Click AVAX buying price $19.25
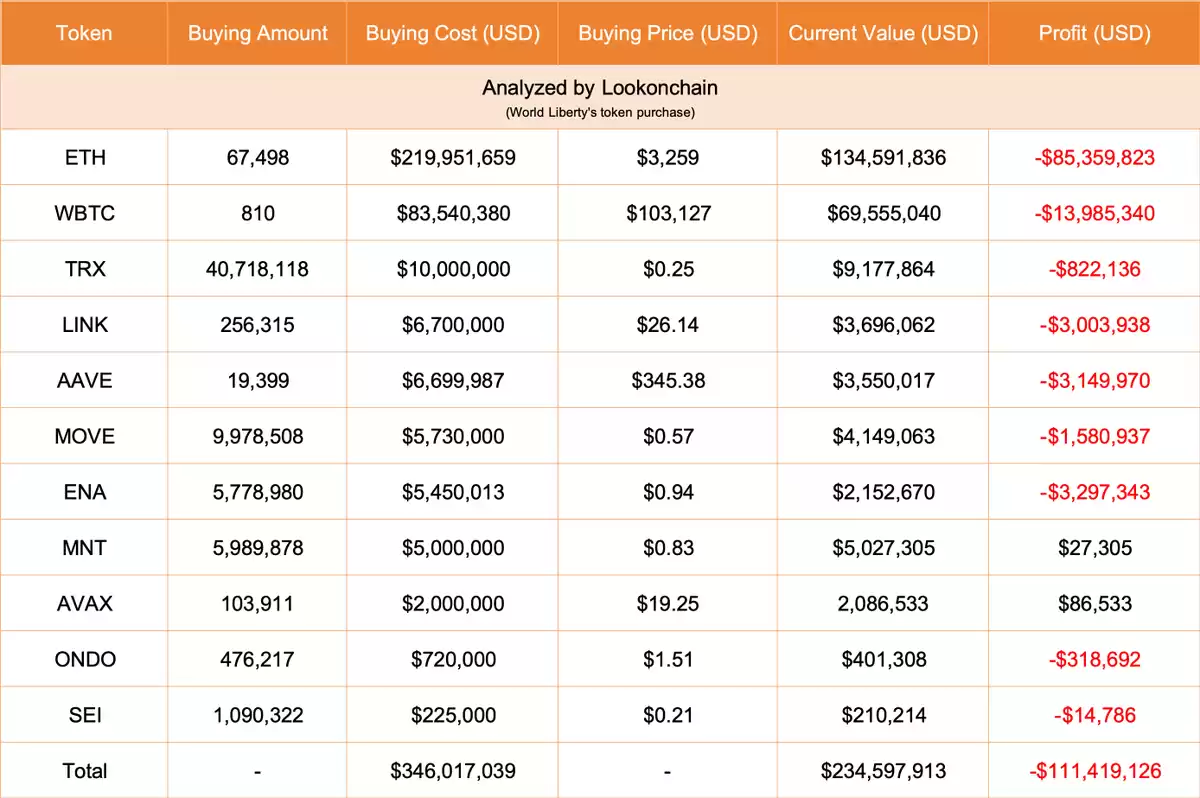The image size is (1200, 798). point(667,604)
